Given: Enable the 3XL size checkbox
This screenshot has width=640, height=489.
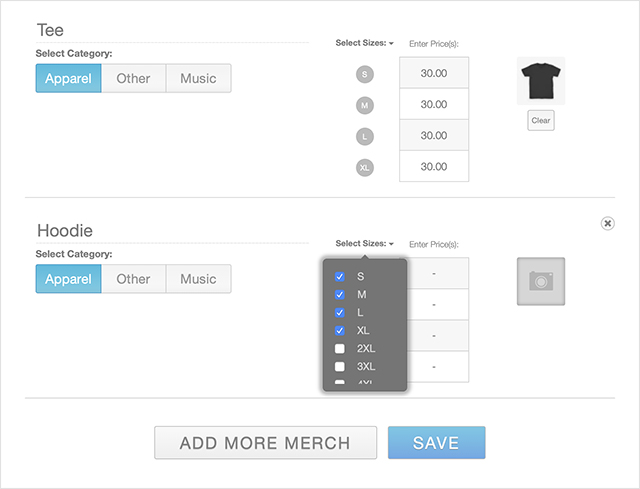Looking at the screenshot, I should (x=340, y=366).
